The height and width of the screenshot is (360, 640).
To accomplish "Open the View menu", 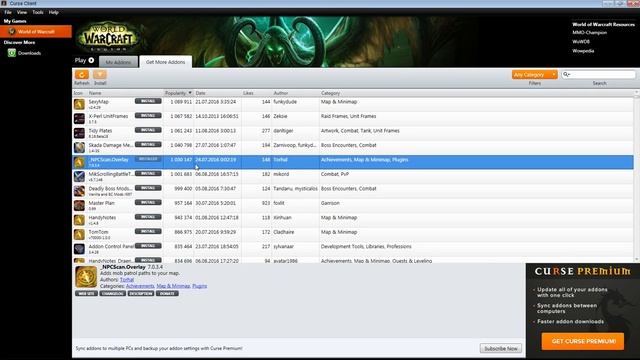I will point(22,12).
